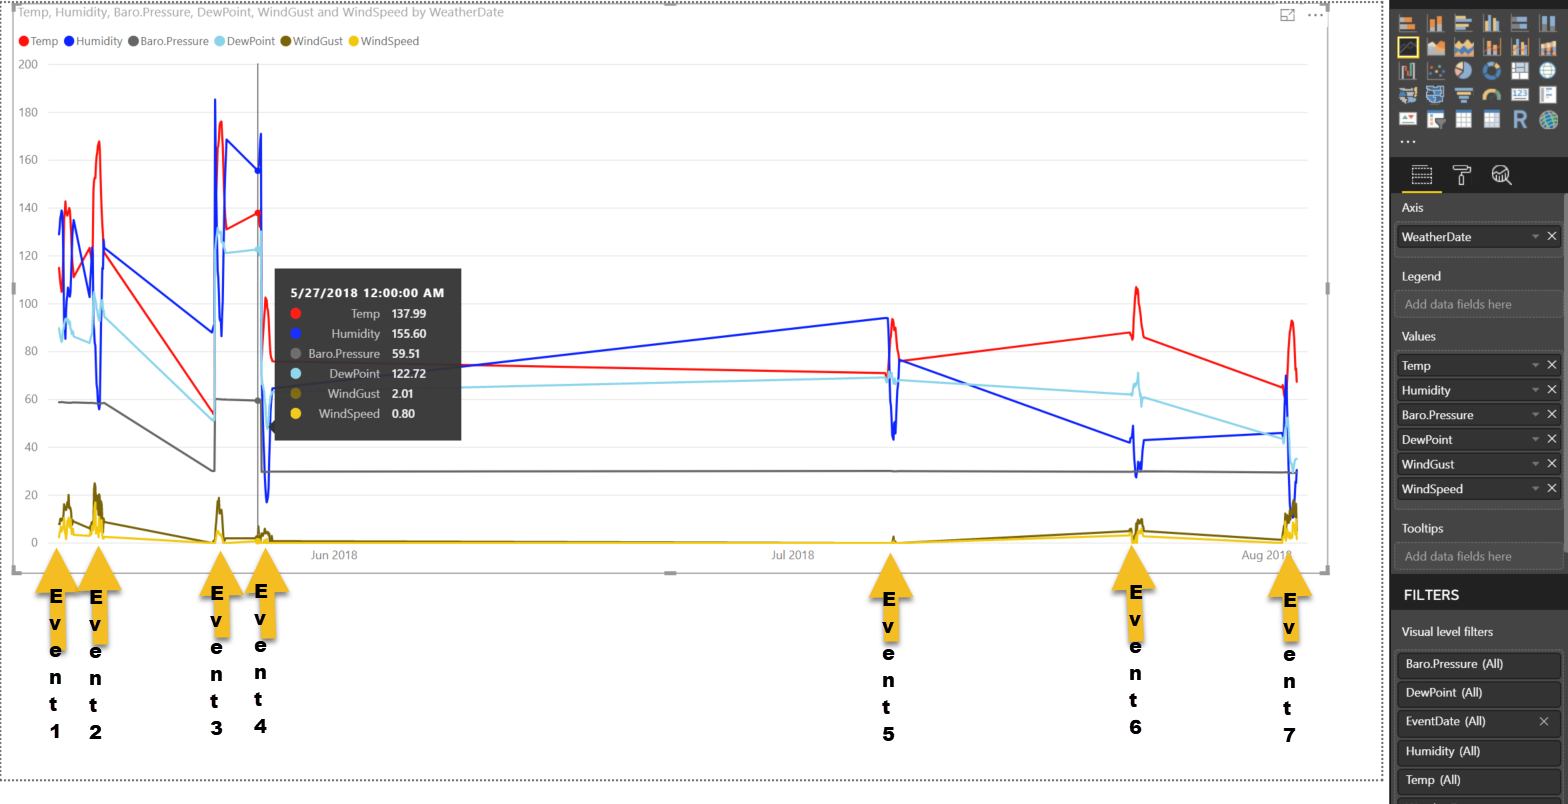Open the DewPoint value field dropdown
This screenshot has height=804, width=1568.
pos(1535,440)
